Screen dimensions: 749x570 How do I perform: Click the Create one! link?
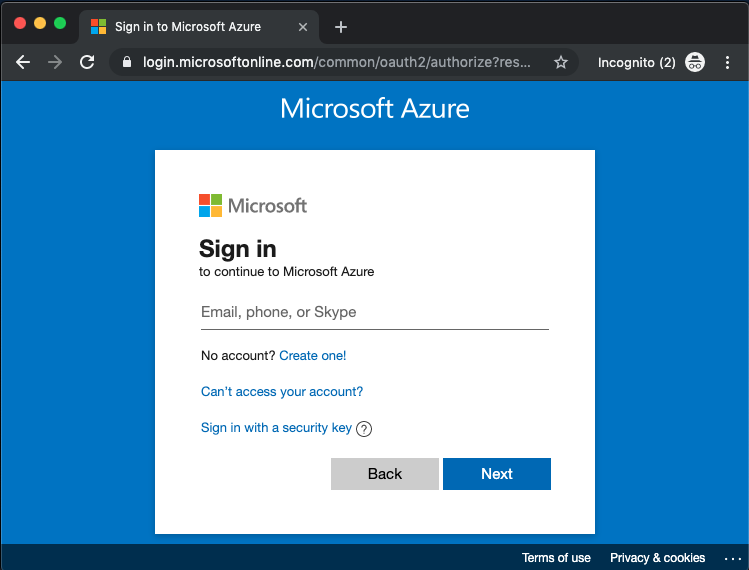pyautogui.click(x=312, y=355)
